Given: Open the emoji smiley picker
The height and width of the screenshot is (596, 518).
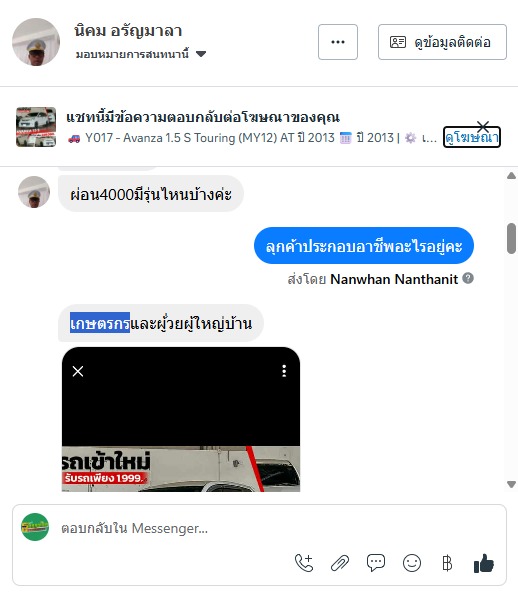Looking at the screenshot, I should (412, 563).
